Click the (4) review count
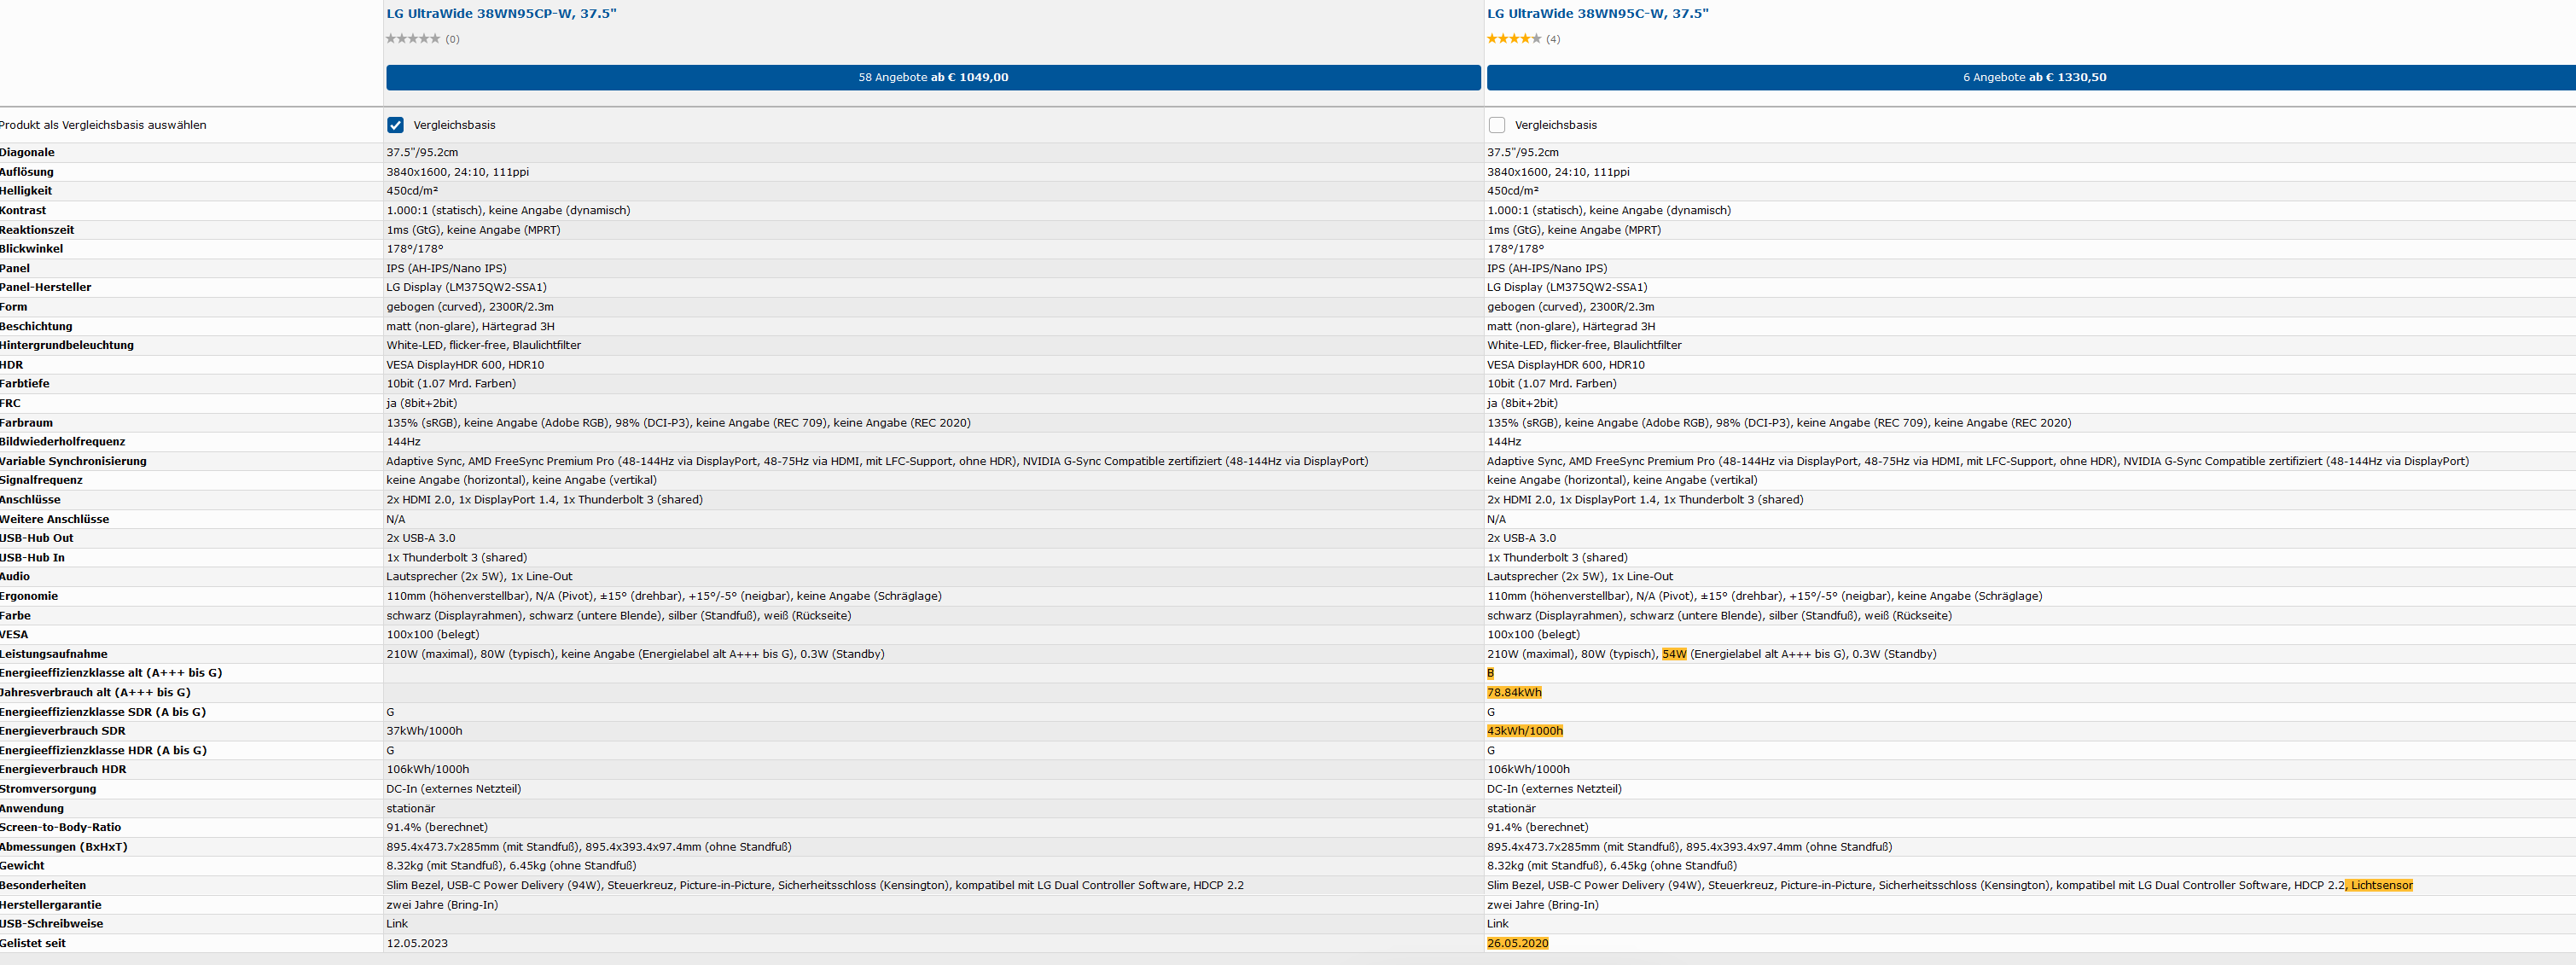Viewport: 2576px width, 965px height. point(1552,39)
